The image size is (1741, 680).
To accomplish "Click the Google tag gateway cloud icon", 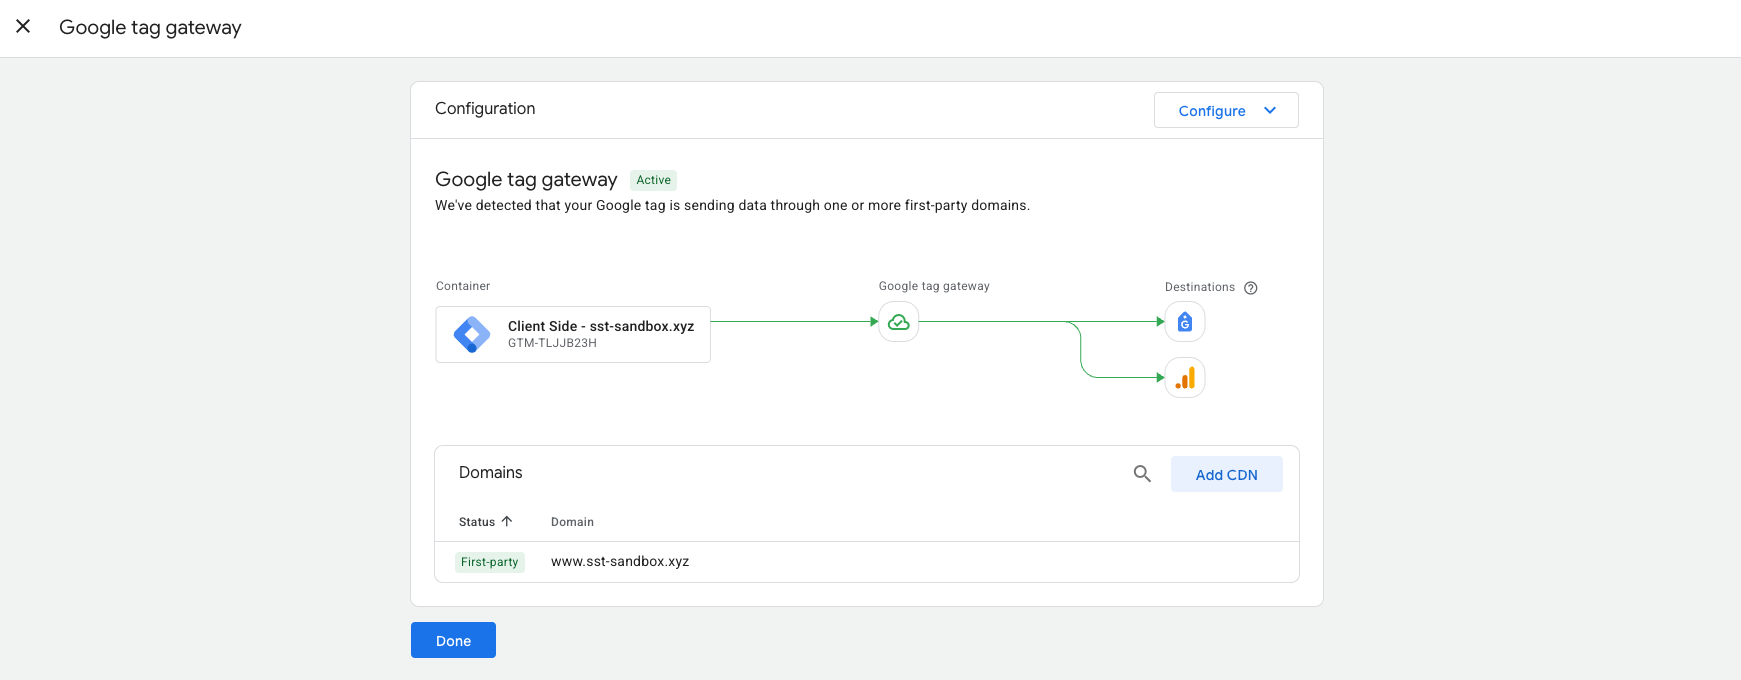I will [899, 322].
